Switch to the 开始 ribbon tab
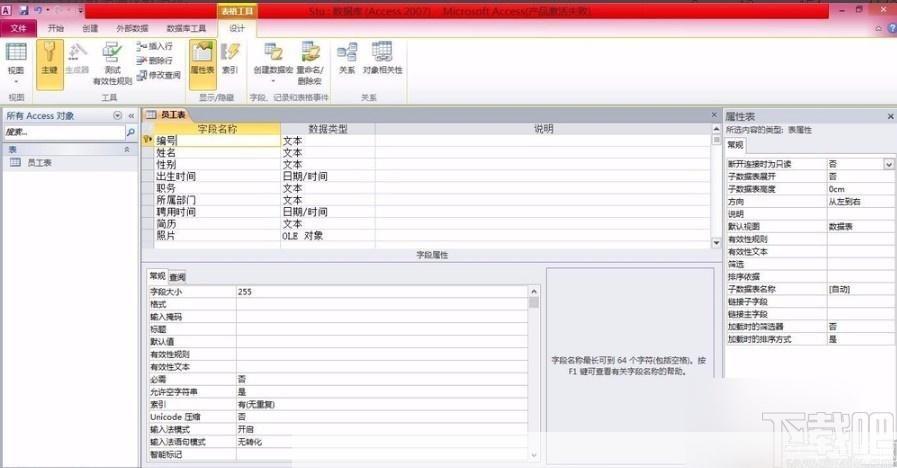This screenshot has height=468, width=897. [56, 28]
